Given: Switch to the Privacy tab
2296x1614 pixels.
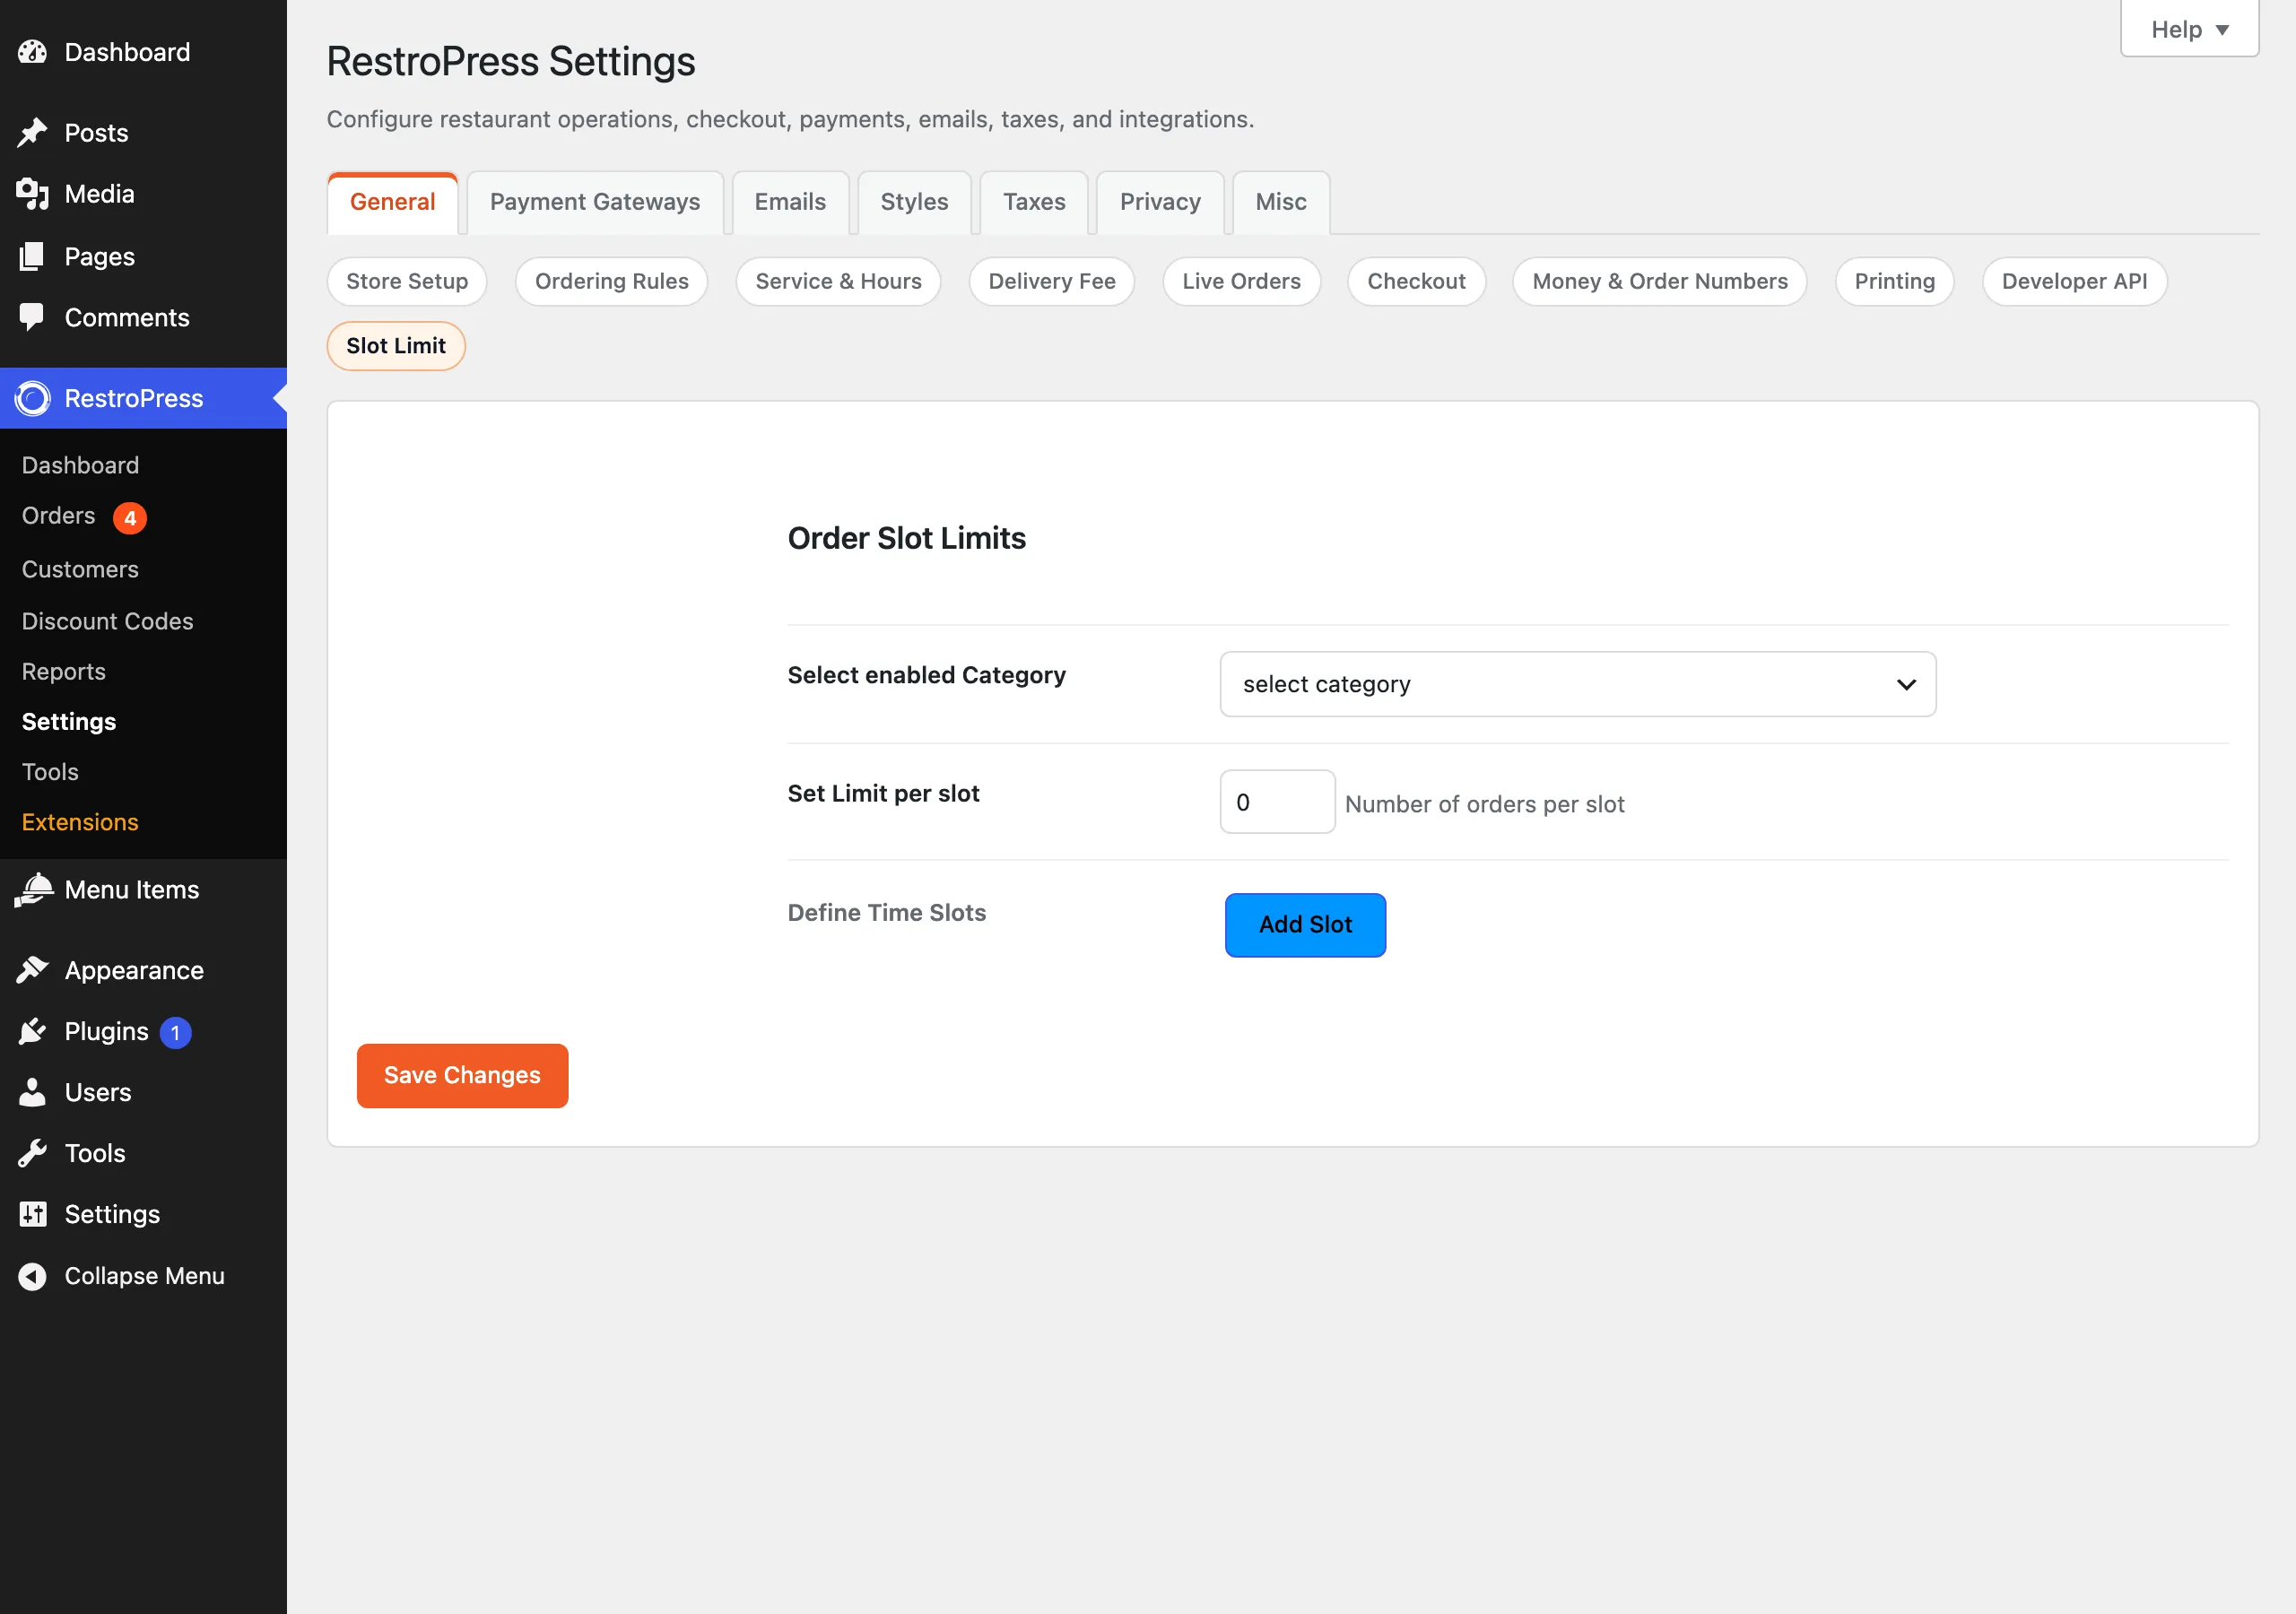Looking at the screenshot, I should (x=1160, y=202).
